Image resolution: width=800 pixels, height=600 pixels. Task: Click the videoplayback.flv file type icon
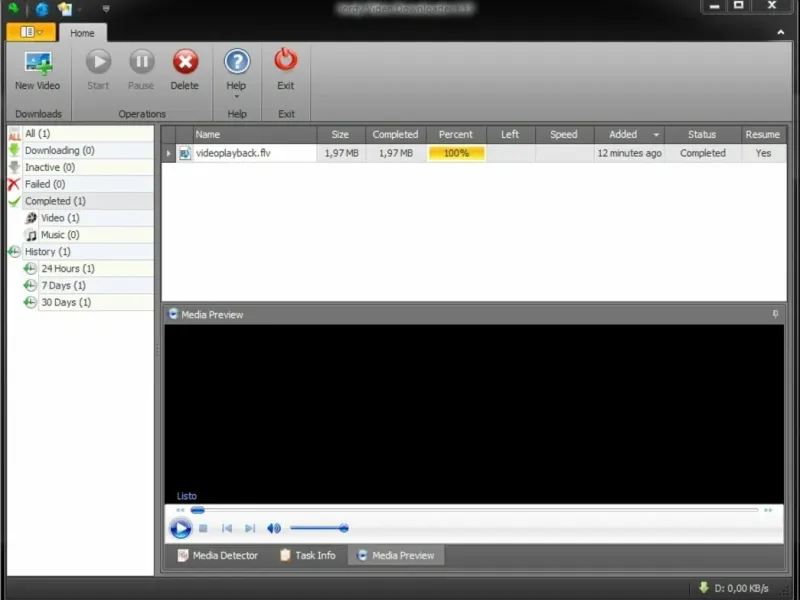(185, 153)
